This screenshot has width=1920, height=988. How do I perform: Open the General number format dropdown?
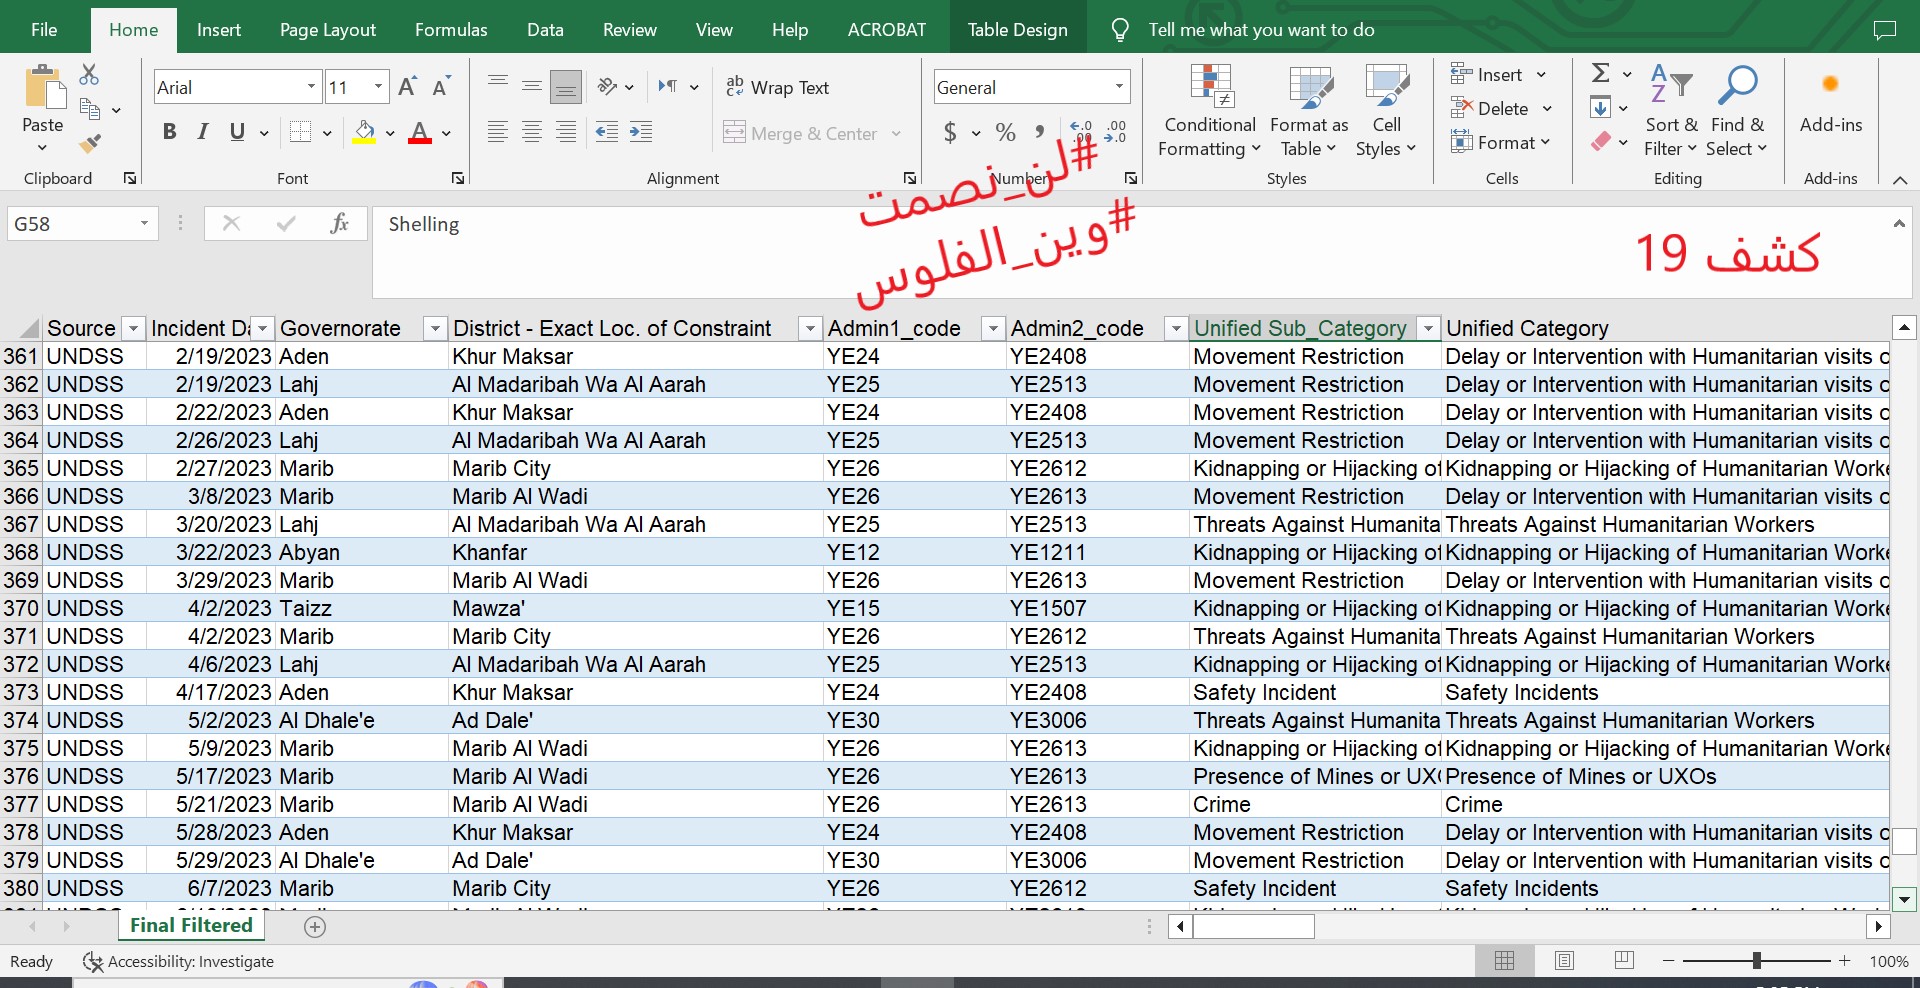click(1119, 87)
